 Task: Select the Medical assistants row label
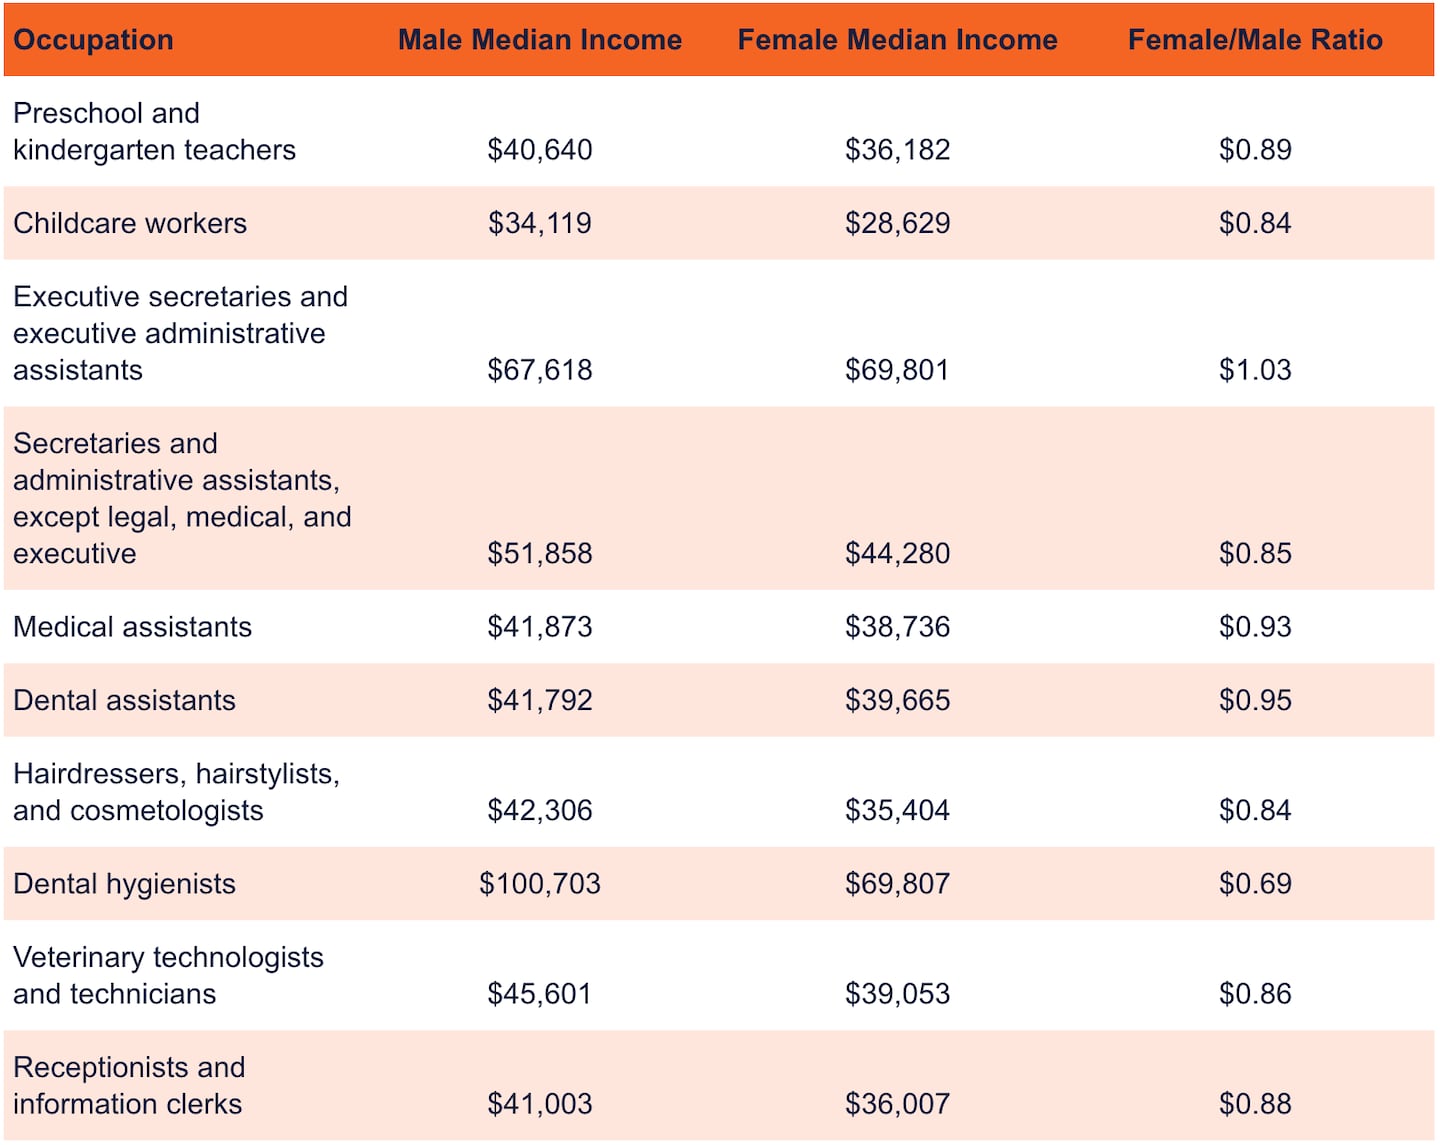click(x=132, y=627)
